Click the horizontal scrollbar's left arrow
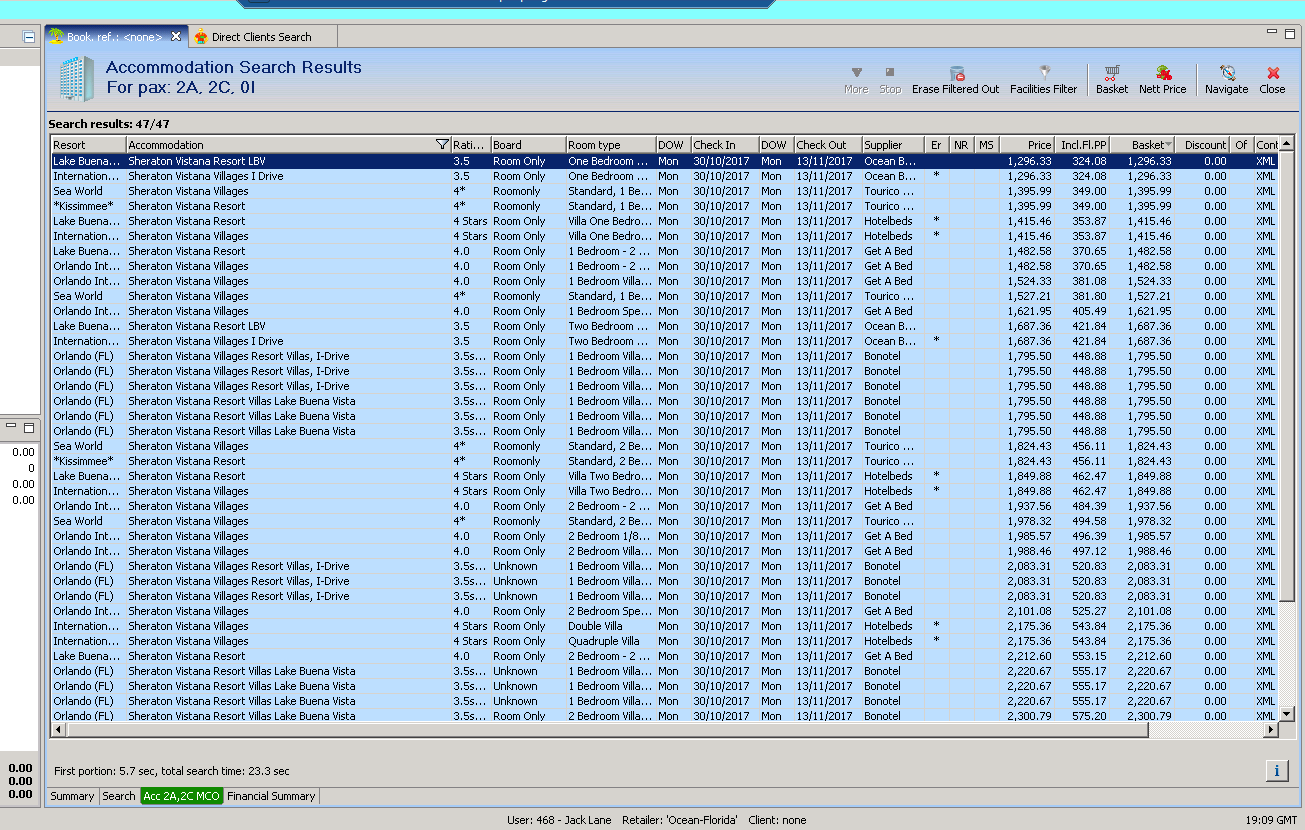 pos(57,730)
